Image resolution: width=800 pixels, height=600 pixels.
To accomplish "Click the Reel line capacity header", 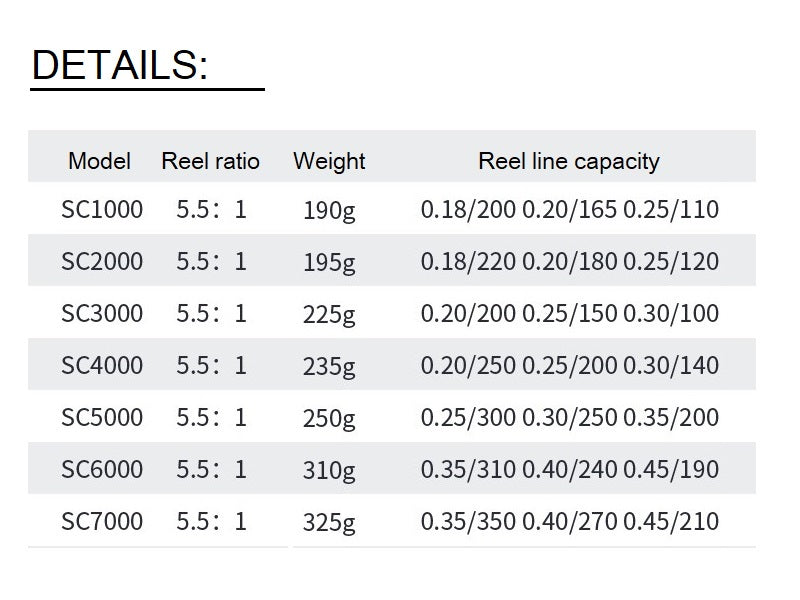I will click(x=569, y=162).
